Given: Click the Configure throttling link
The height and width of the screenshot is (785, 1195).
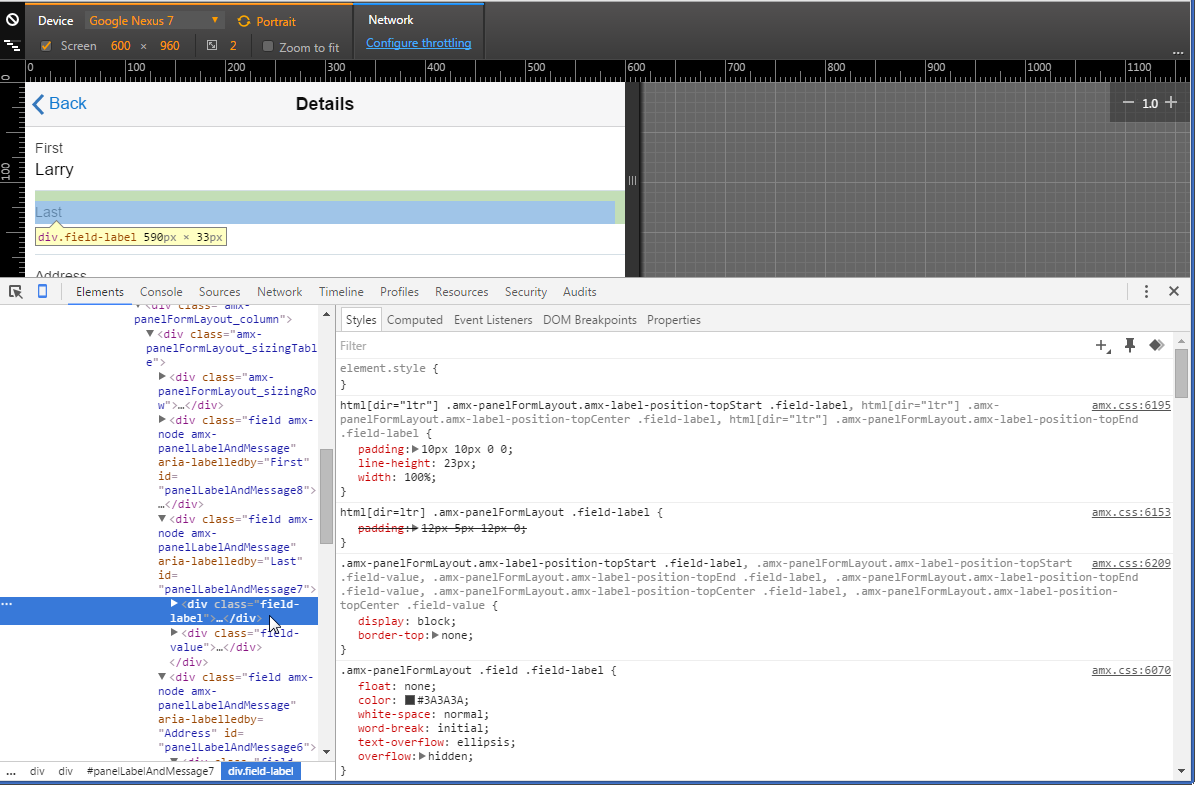Looking at the screenshot, I should click(418, 43).
